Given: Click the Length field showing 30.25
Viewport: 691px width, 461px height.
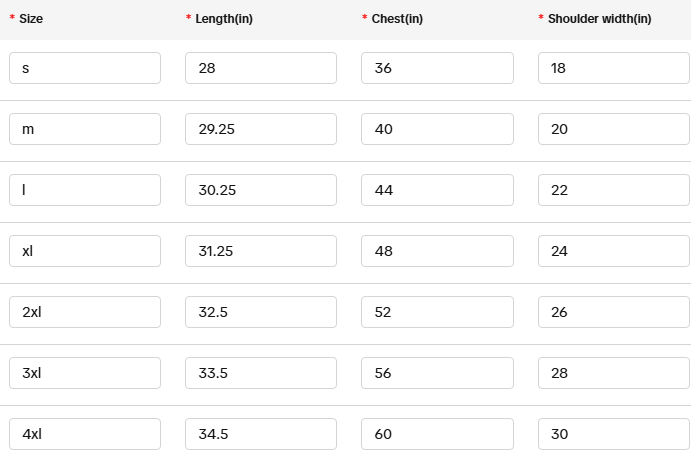Looking at the screenshot, I should click(261, 190).
